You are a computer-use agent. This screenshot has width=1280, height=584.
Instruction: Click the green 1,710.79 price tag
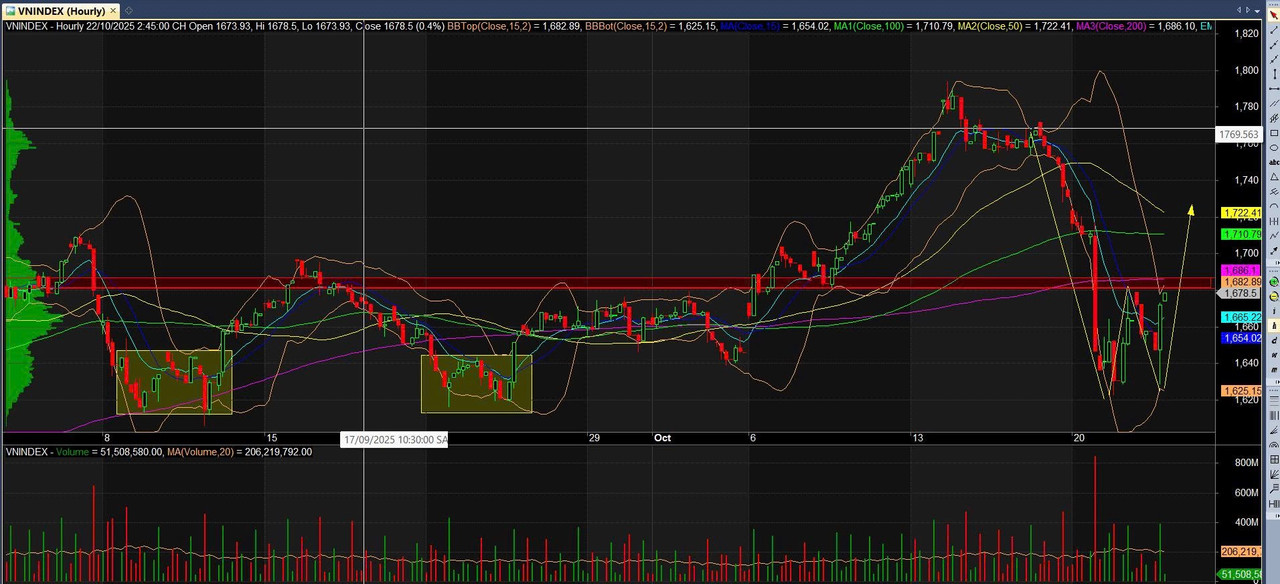[1240, 234]
